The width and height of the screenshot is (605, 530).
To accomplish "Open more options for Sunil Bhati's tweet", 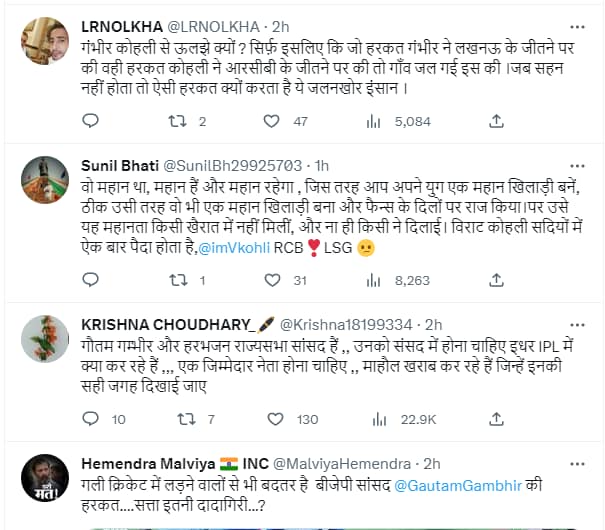I will [577, 166].
